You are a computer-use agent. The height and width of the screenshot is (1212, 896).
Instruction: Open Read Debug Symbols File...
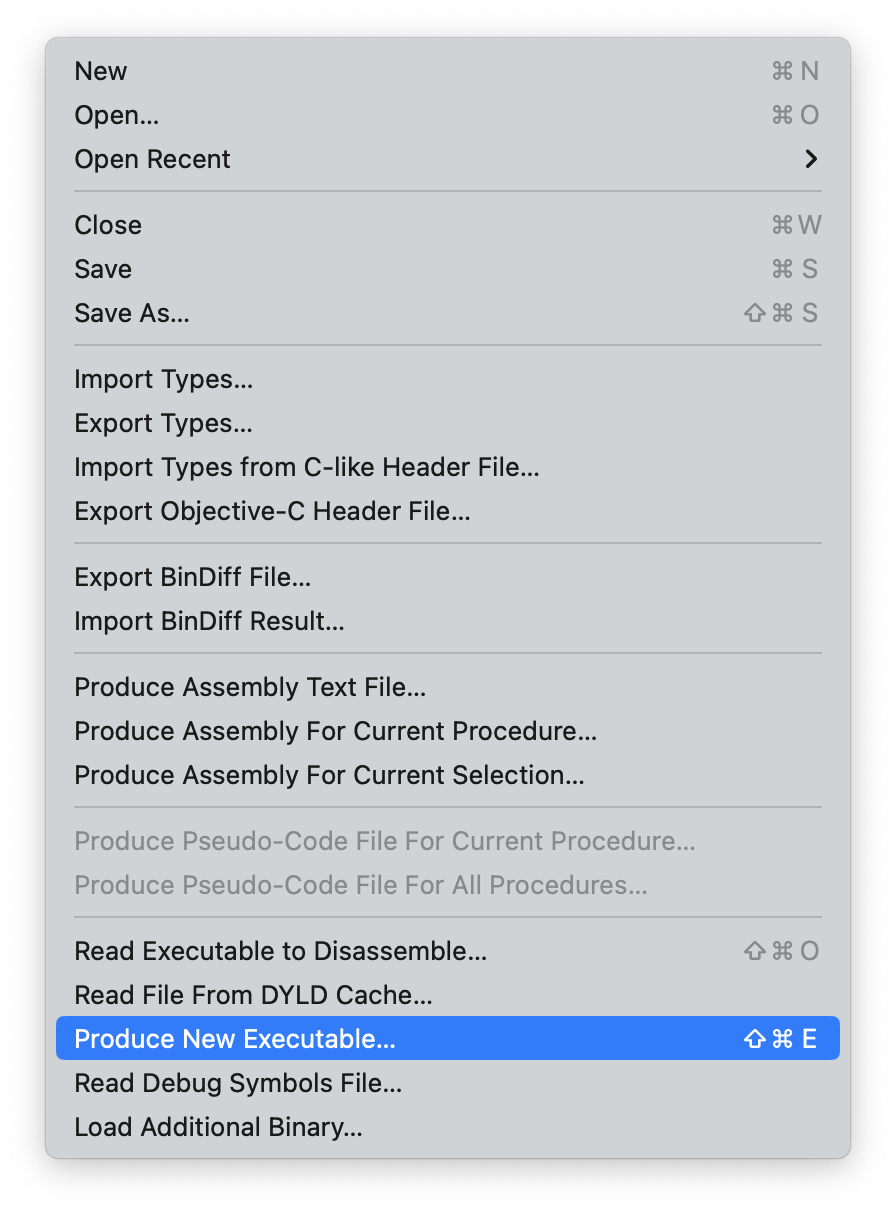click(x=238, y=1083)
